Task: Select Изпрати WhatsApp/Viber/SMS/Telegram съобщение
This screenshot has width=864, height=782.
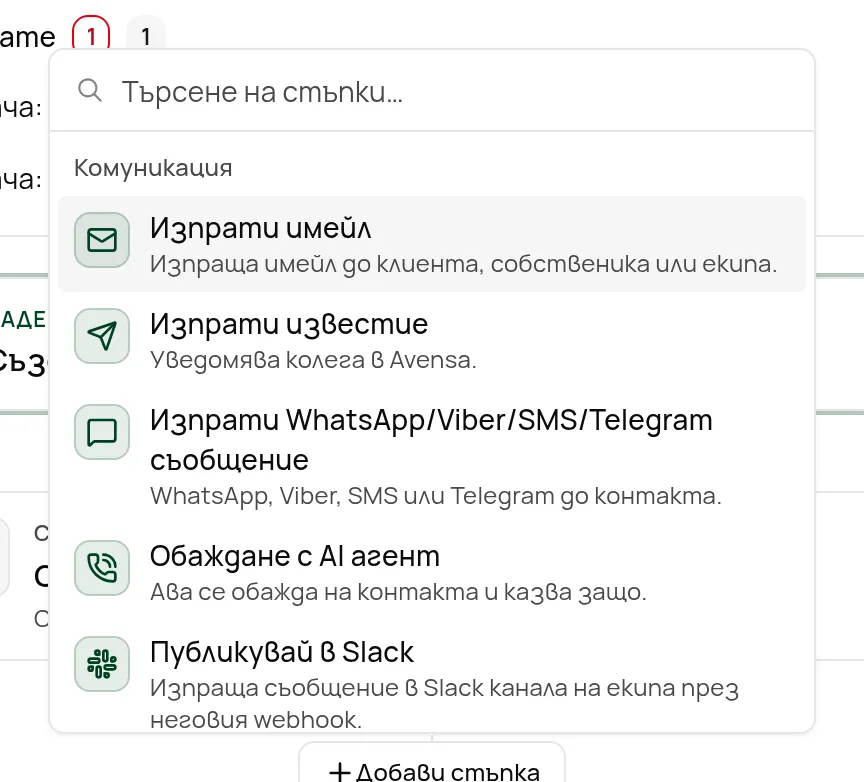Action: tap(432, 457)
